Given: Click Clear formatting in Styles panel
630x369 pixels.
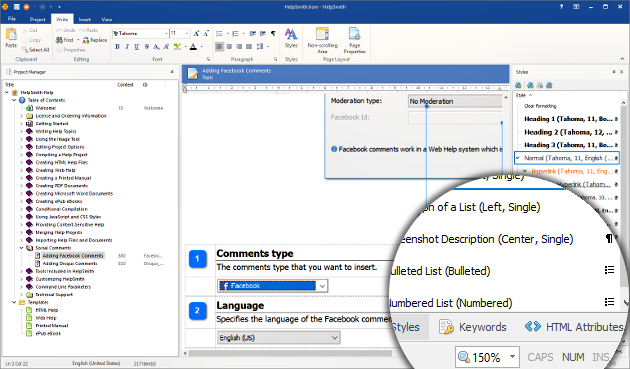Looking at the screenshot, I should 540,106.
